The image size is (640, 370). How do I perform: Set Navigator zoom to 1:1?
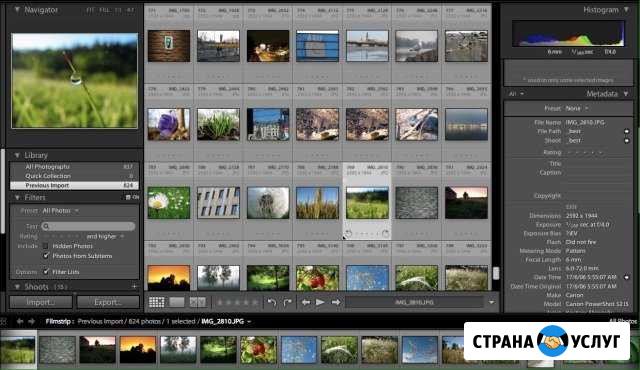118,10
